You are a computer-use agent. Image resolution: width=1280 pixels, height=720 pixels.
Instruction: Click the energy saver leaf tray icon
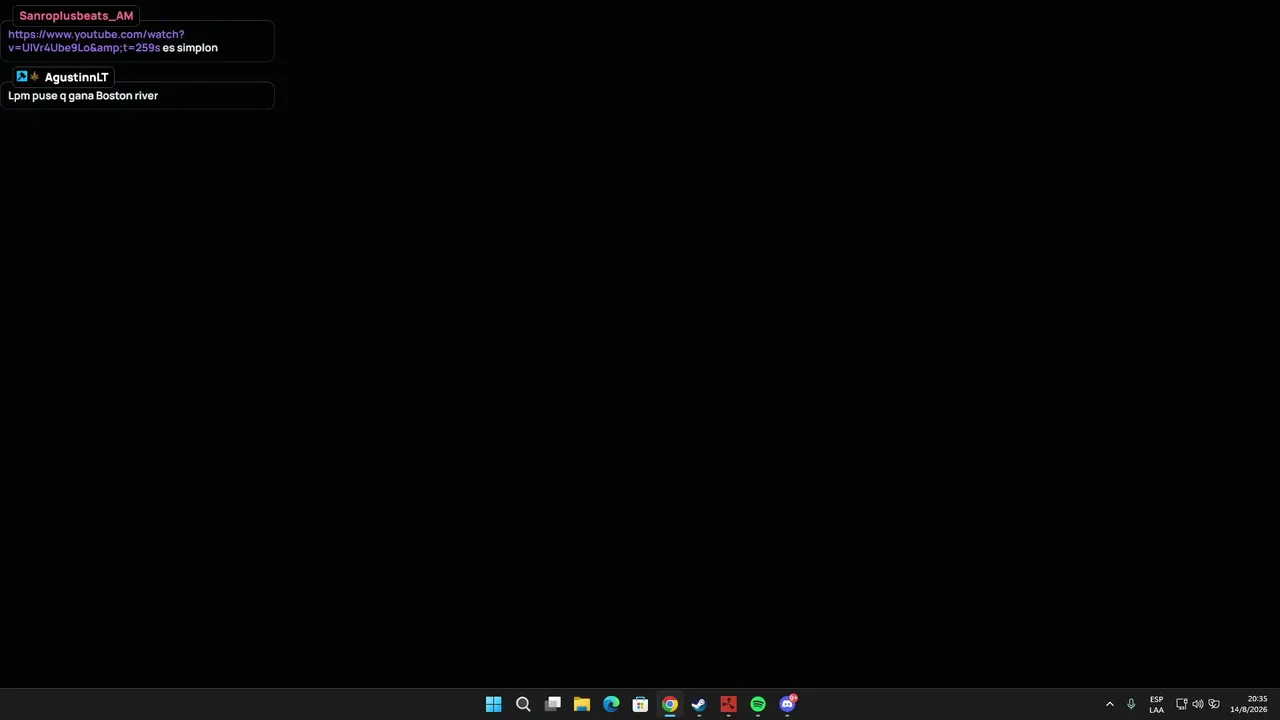1214,705
